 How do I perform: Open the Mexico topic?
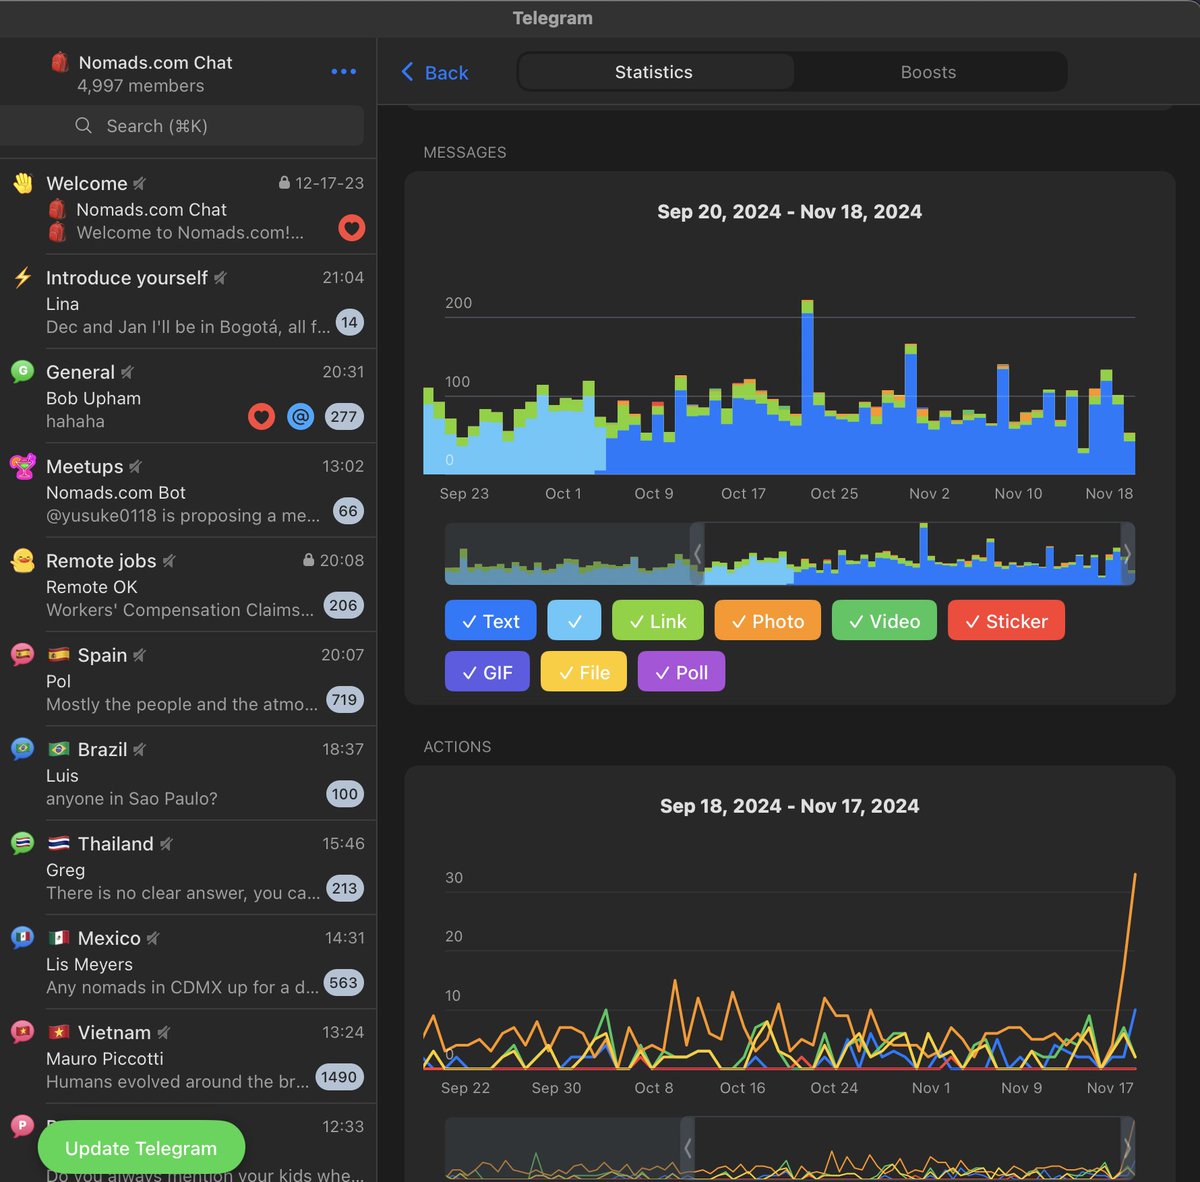[x=188, y=962]
